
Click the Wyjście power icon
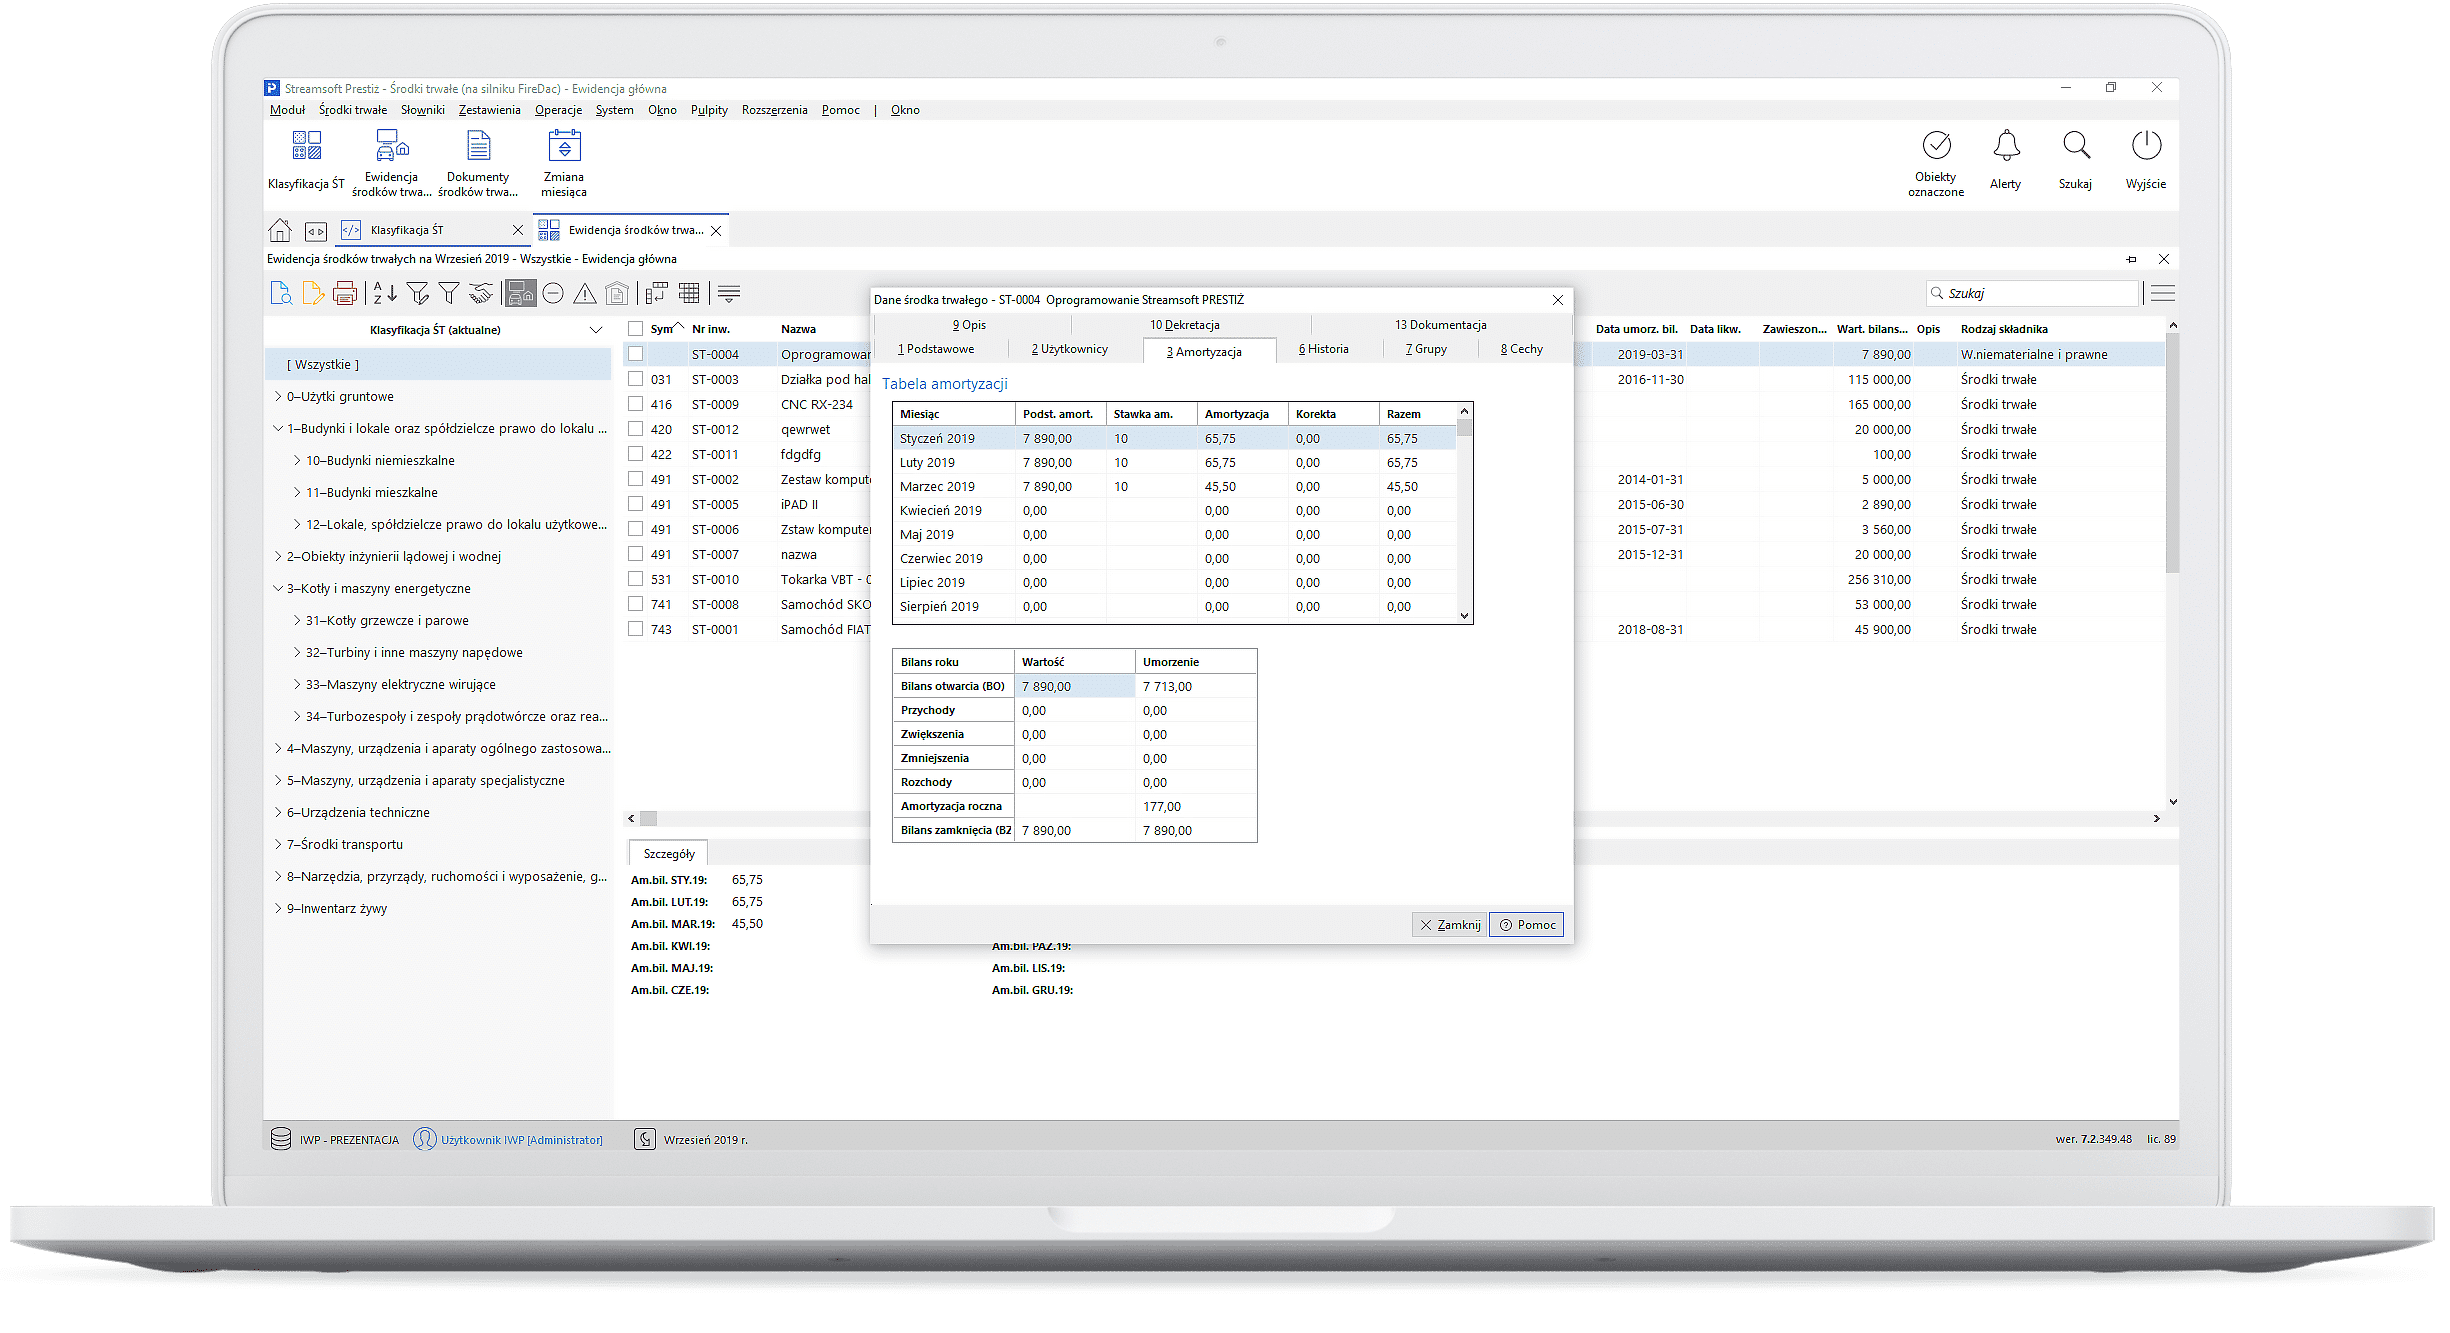(2146, 146)
